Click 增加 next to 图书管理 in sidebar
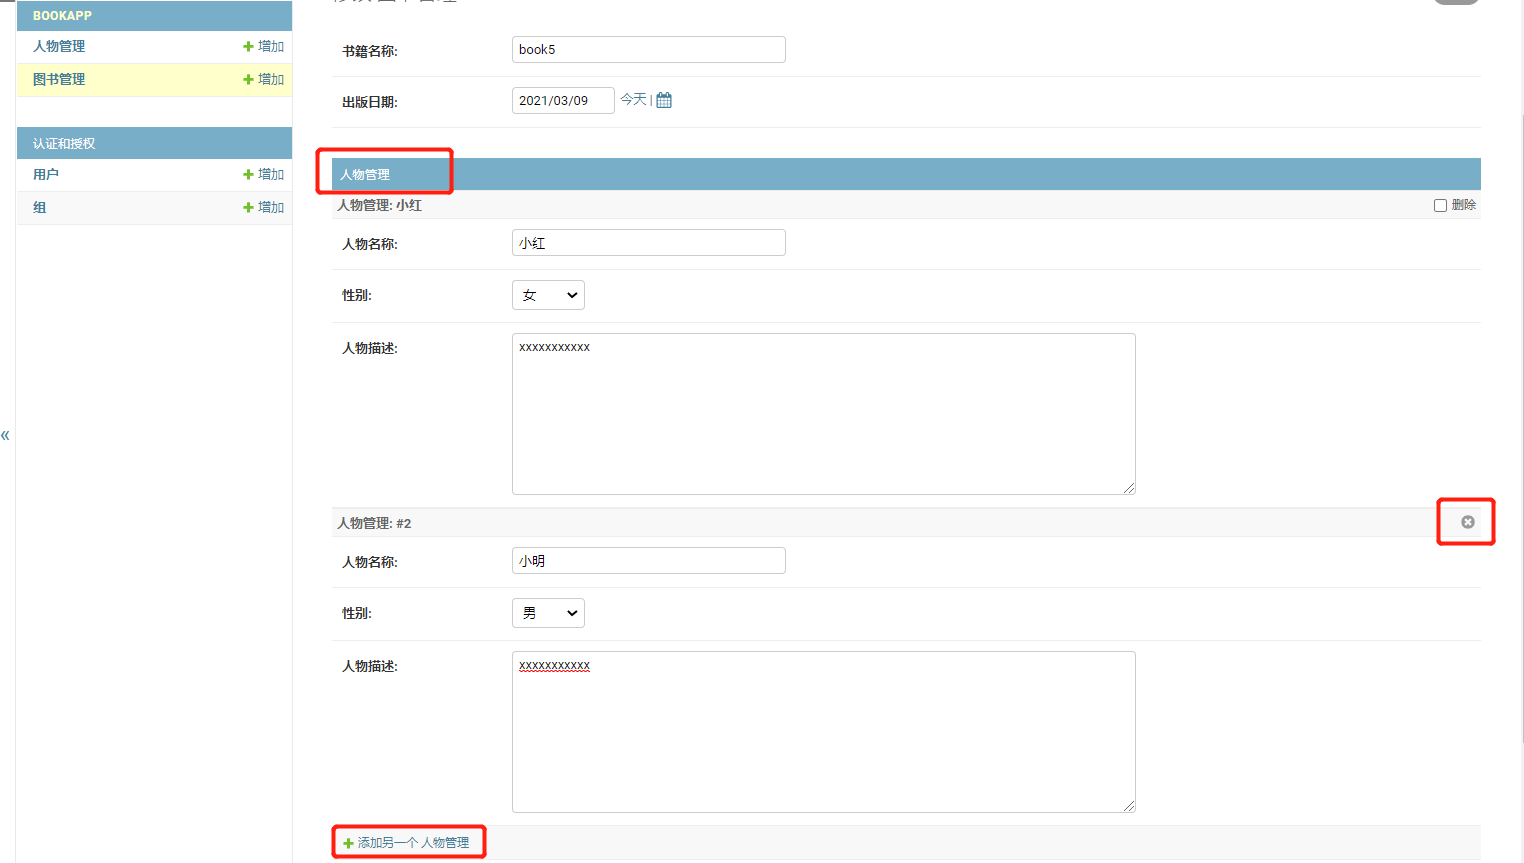This screenshot has width=1524, height=863. tap(264, 79)
